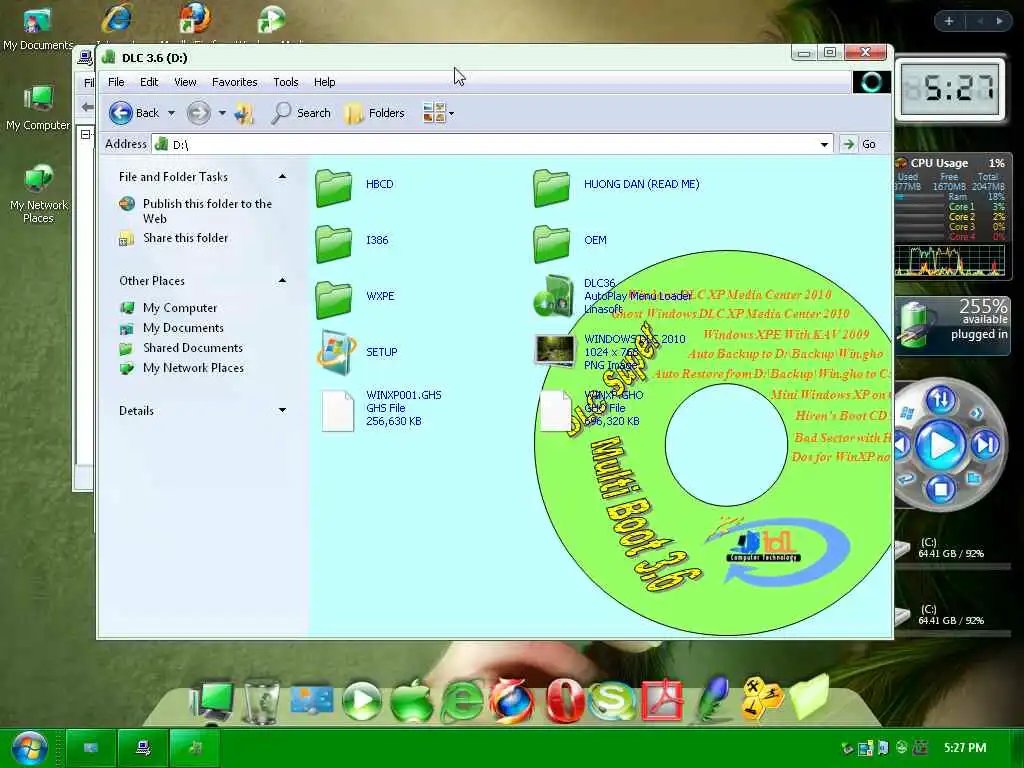Open the File menu
The width and height of the screenshot is (1024, 768).
116,82
